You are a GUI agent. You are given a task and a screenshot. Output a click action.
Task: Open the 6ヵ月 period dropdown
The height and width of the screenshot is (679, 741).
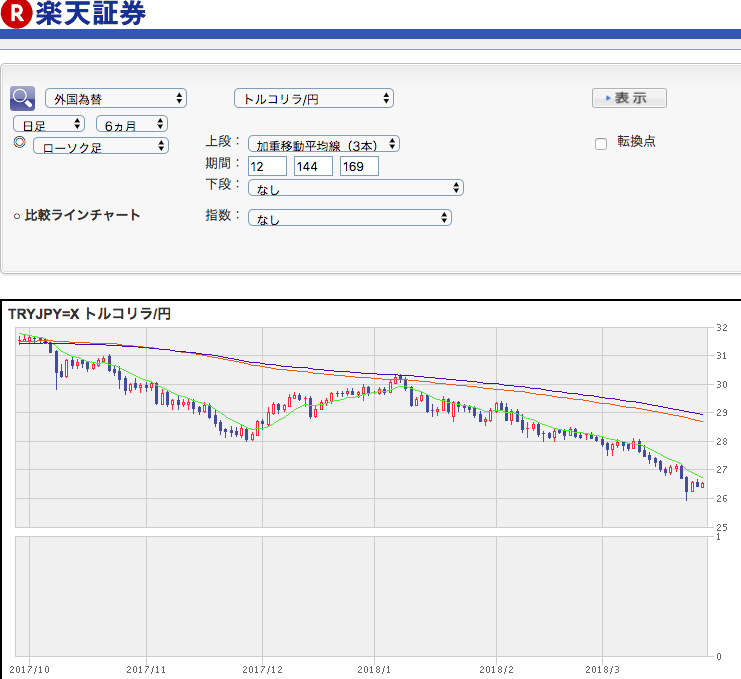(x=132, y=124)
